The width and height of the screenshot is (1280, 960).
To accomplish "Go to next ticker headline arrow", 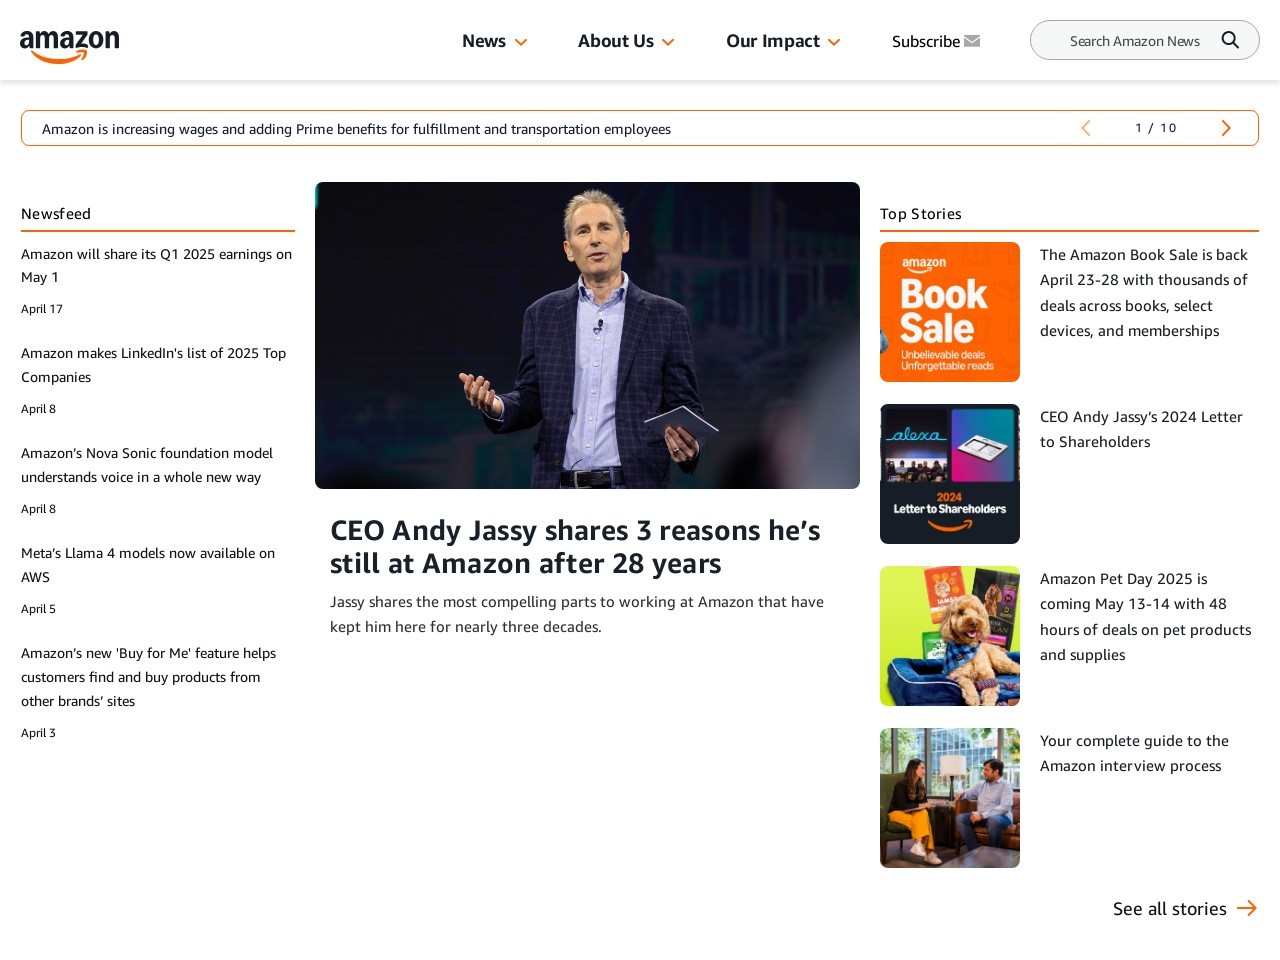I will (1226, 128).
